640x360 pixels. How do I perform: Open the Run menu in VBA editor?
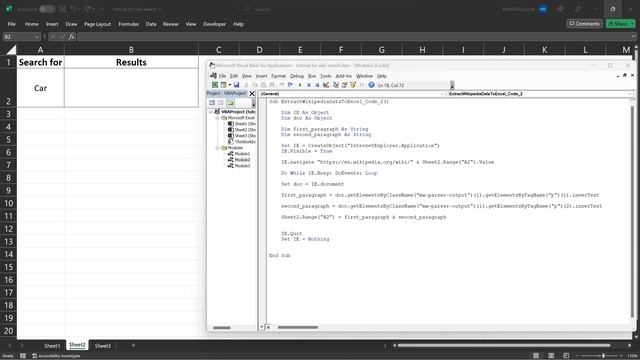(312, 76)
